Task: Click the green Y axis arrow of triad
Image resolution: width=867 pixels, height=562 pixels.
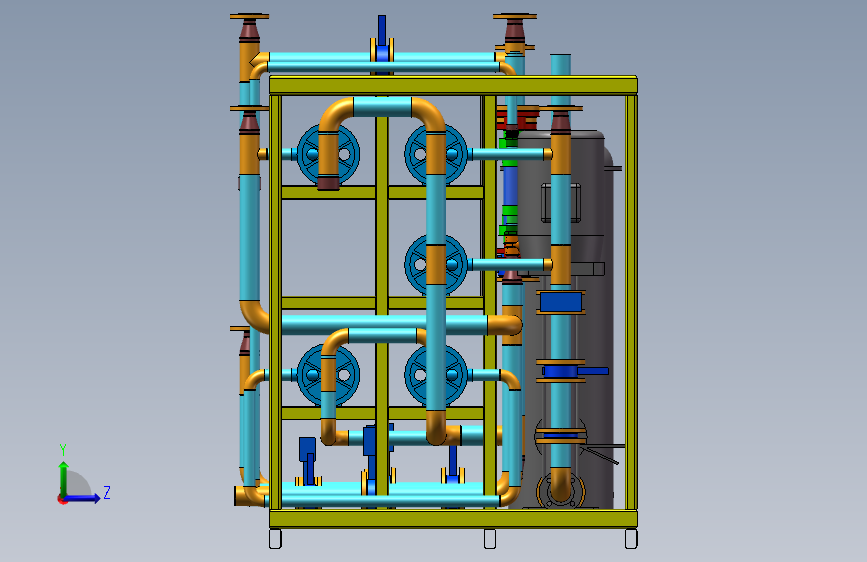Action: (x=64, y=478)
